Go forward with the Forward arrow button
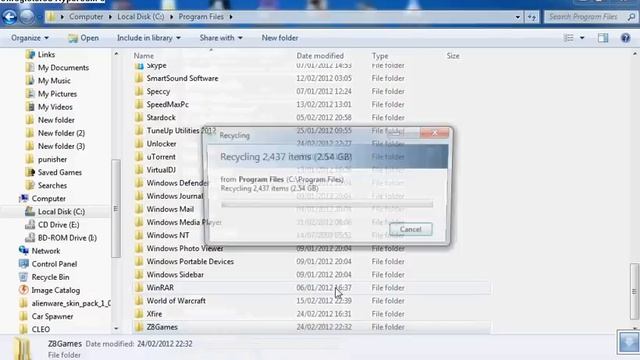The width and height of the screenshot is (640, 360). (27, 17)
